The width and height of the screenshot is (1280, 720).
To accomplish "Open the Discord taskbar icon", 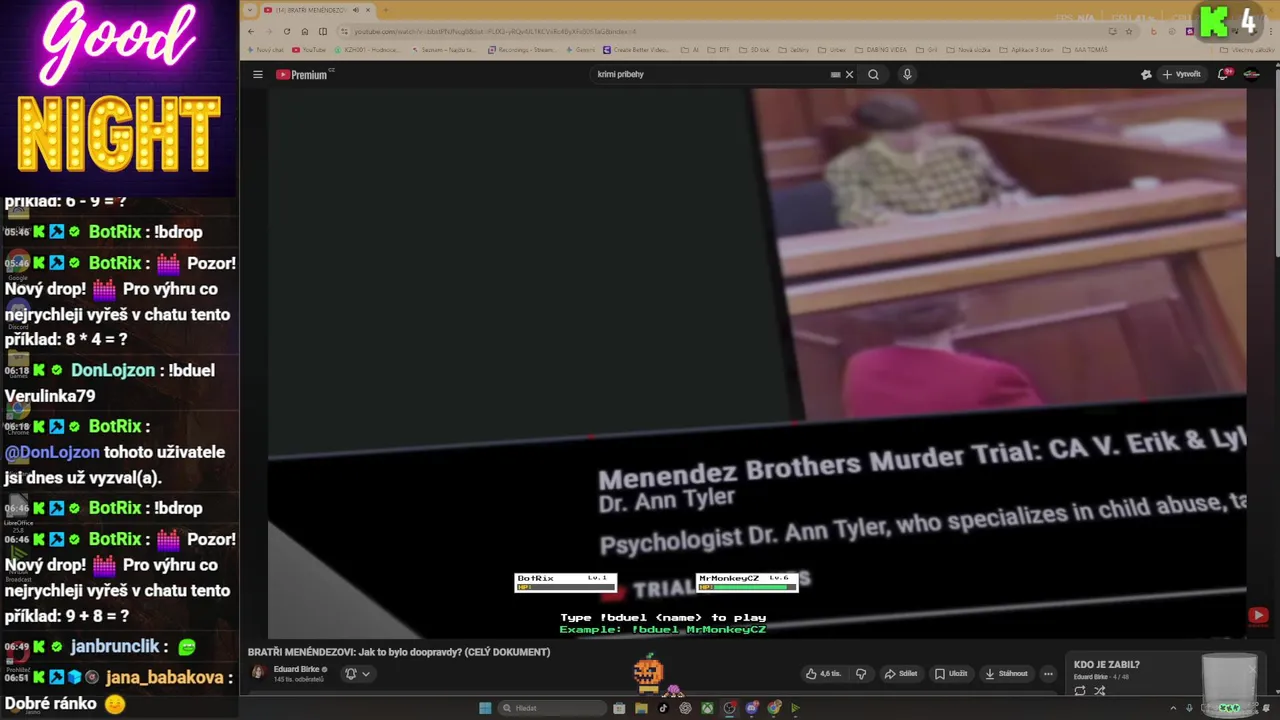I will pyautogui.click(x=752, y=708).
